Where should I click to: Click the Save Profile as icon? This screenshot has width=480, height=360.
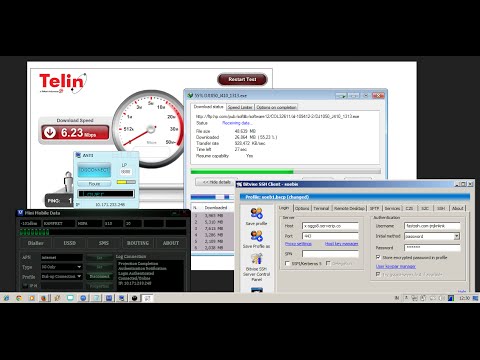[257, 236]
